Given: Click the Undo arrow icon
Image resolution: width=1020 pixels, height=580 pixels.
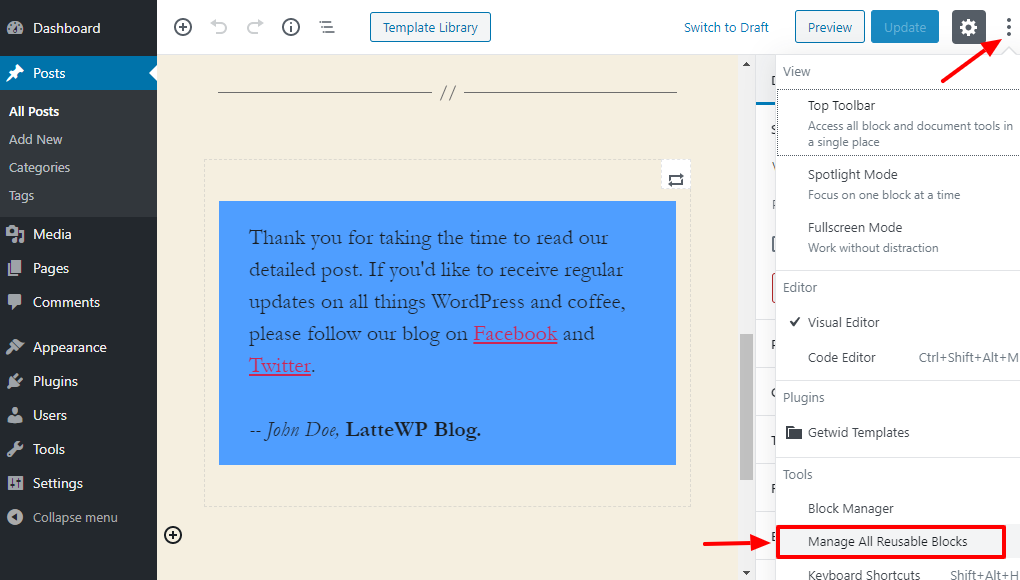Looking at the screenshot, I should tap(219, 27).
